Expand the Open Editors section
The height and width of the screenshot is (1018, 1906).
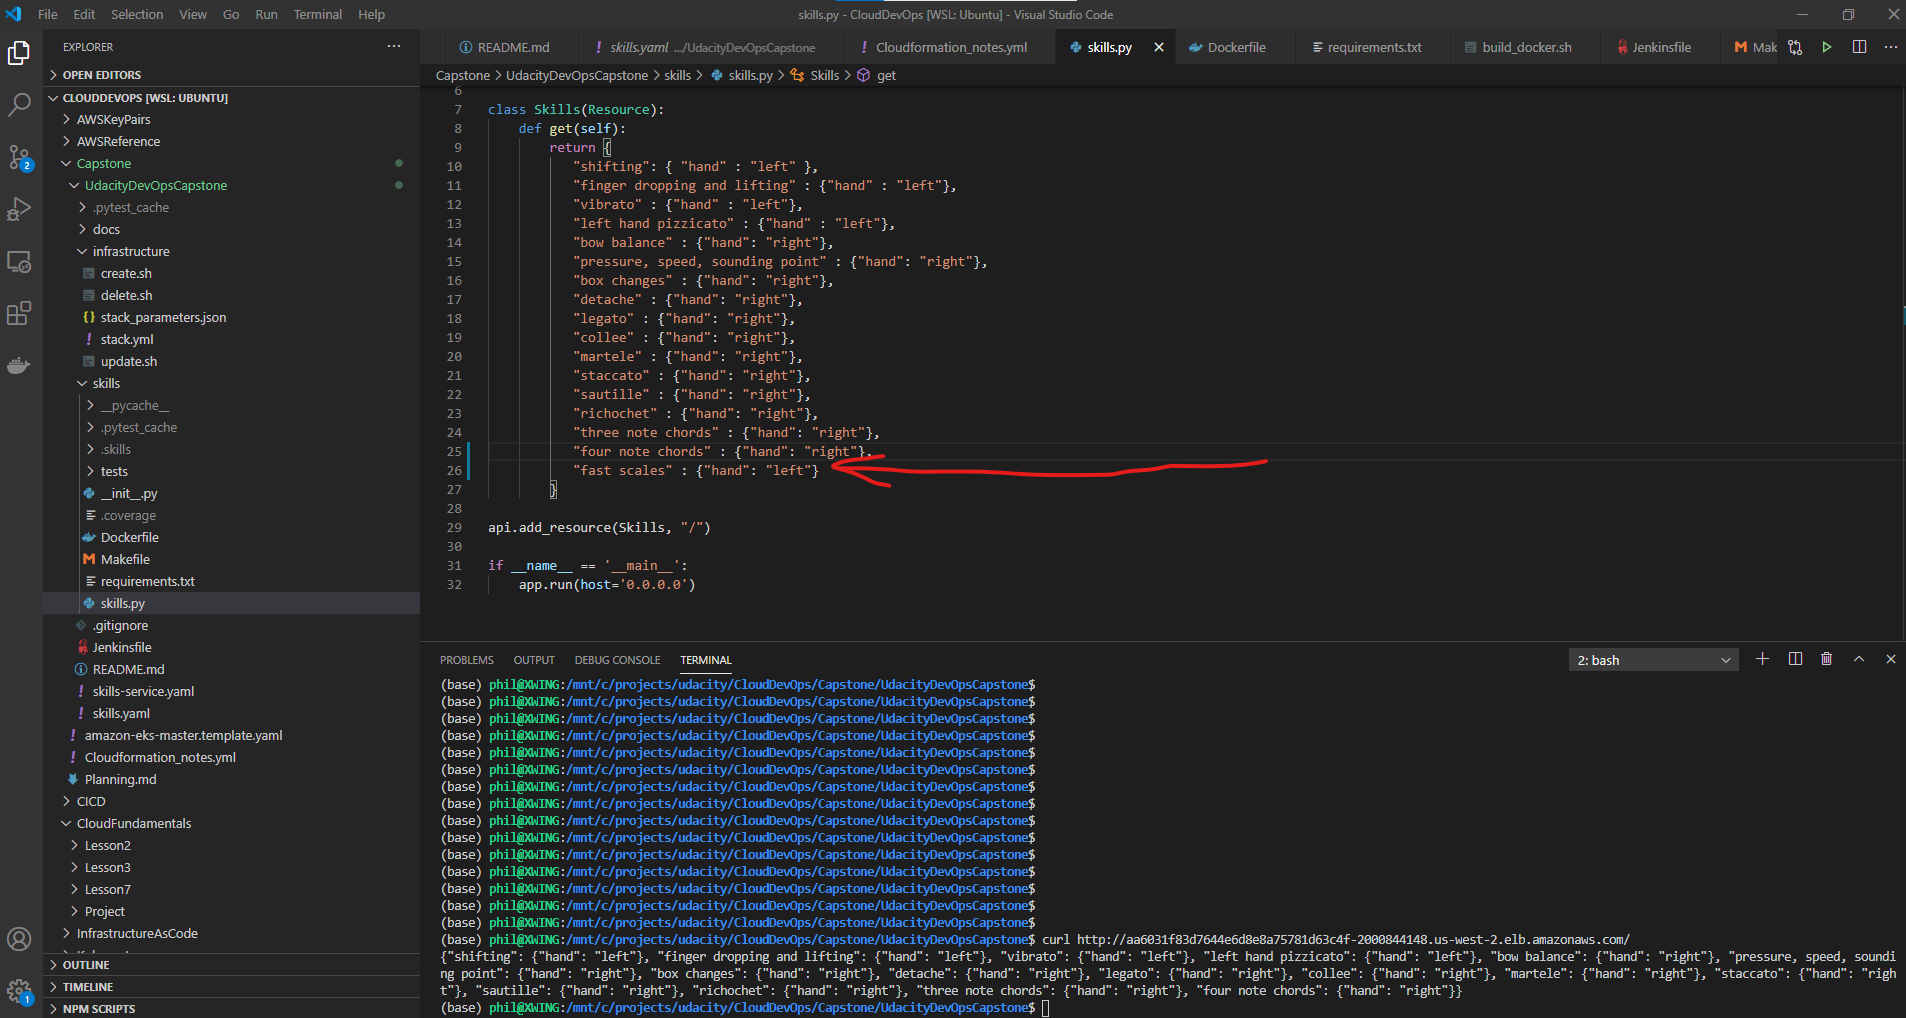232,75
